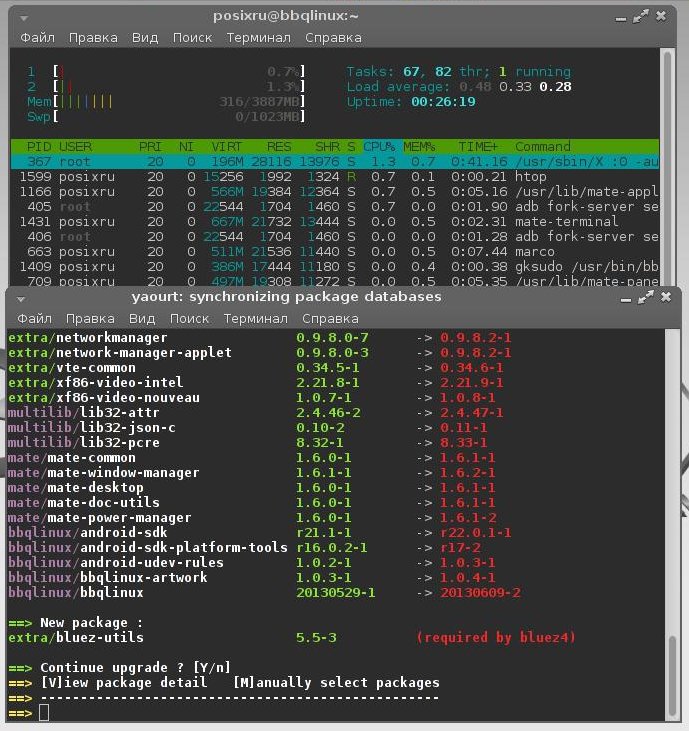Sort htop by NI column header
The width and height of the screenshot is (689, 731).
point(186,147)
